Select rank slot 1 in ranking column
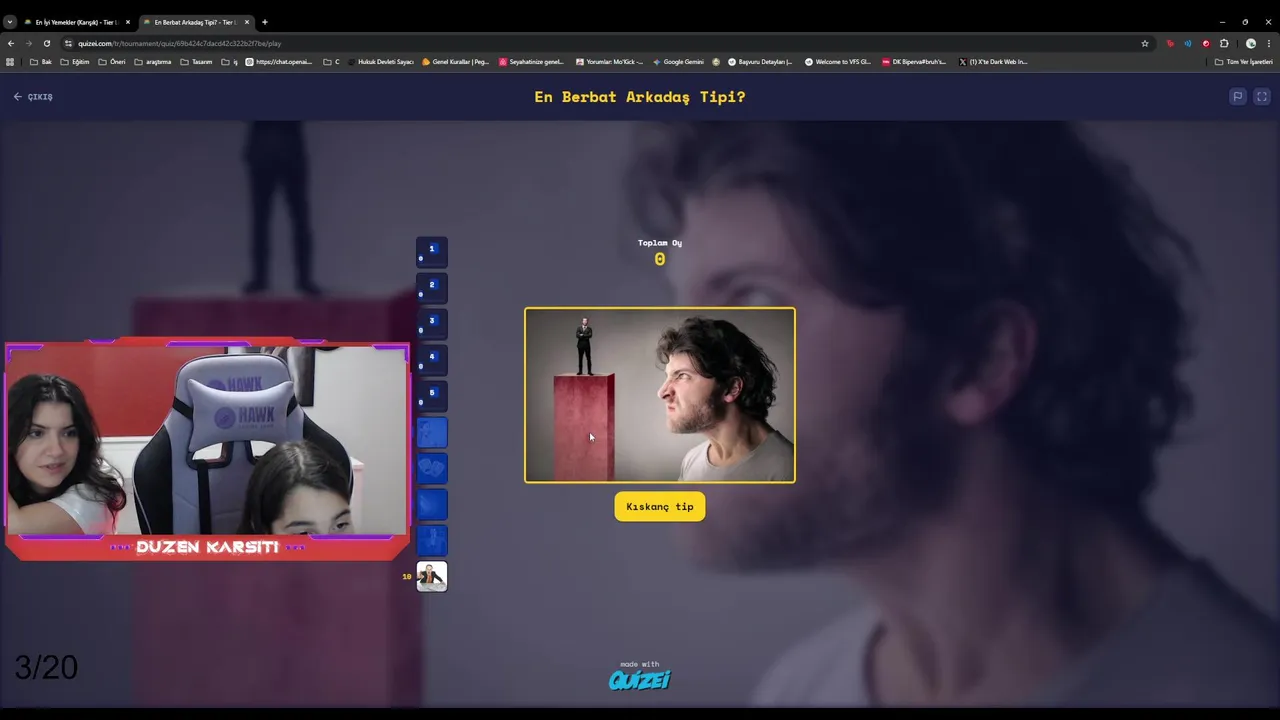Screen dimensions: 1280x720 point(432,252)
